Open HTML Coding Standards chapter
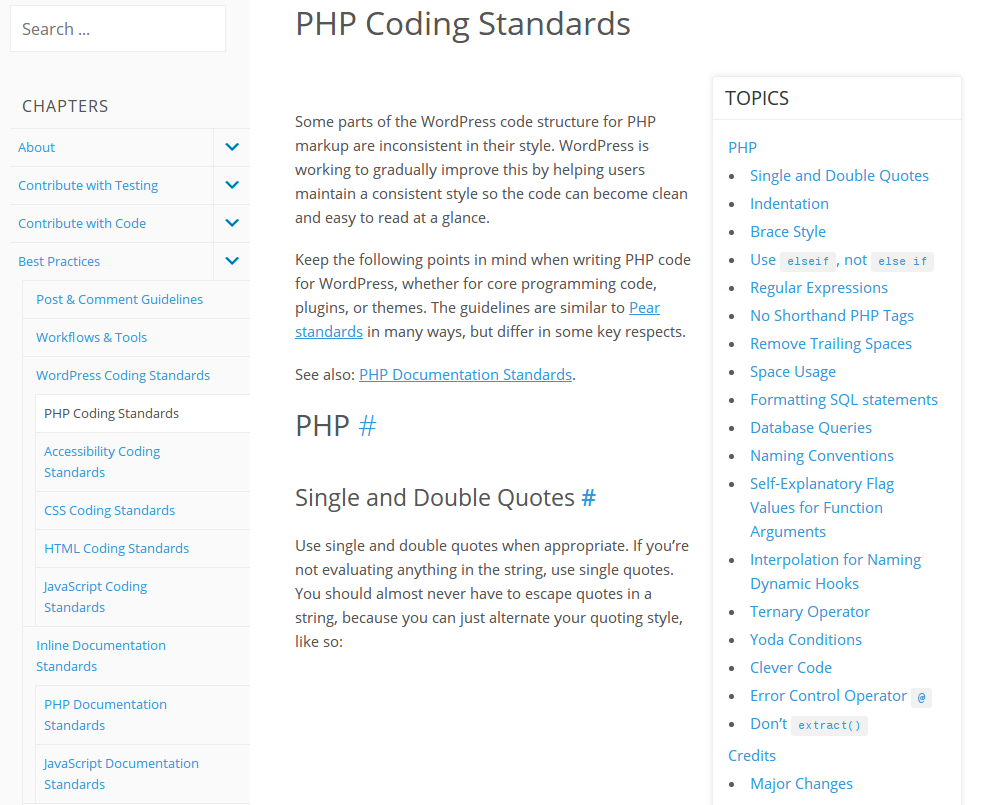 tap(116, 548)
